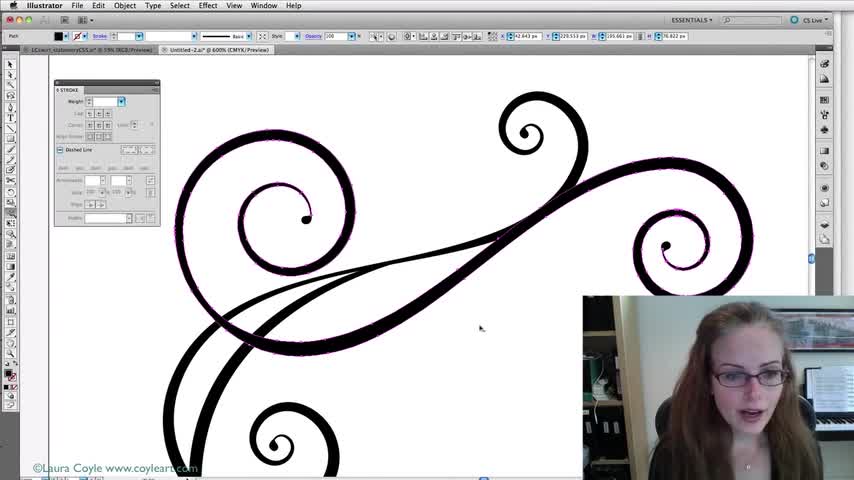854x480 pixels.
Task: Select the Scissors tool
Action: 10,181
